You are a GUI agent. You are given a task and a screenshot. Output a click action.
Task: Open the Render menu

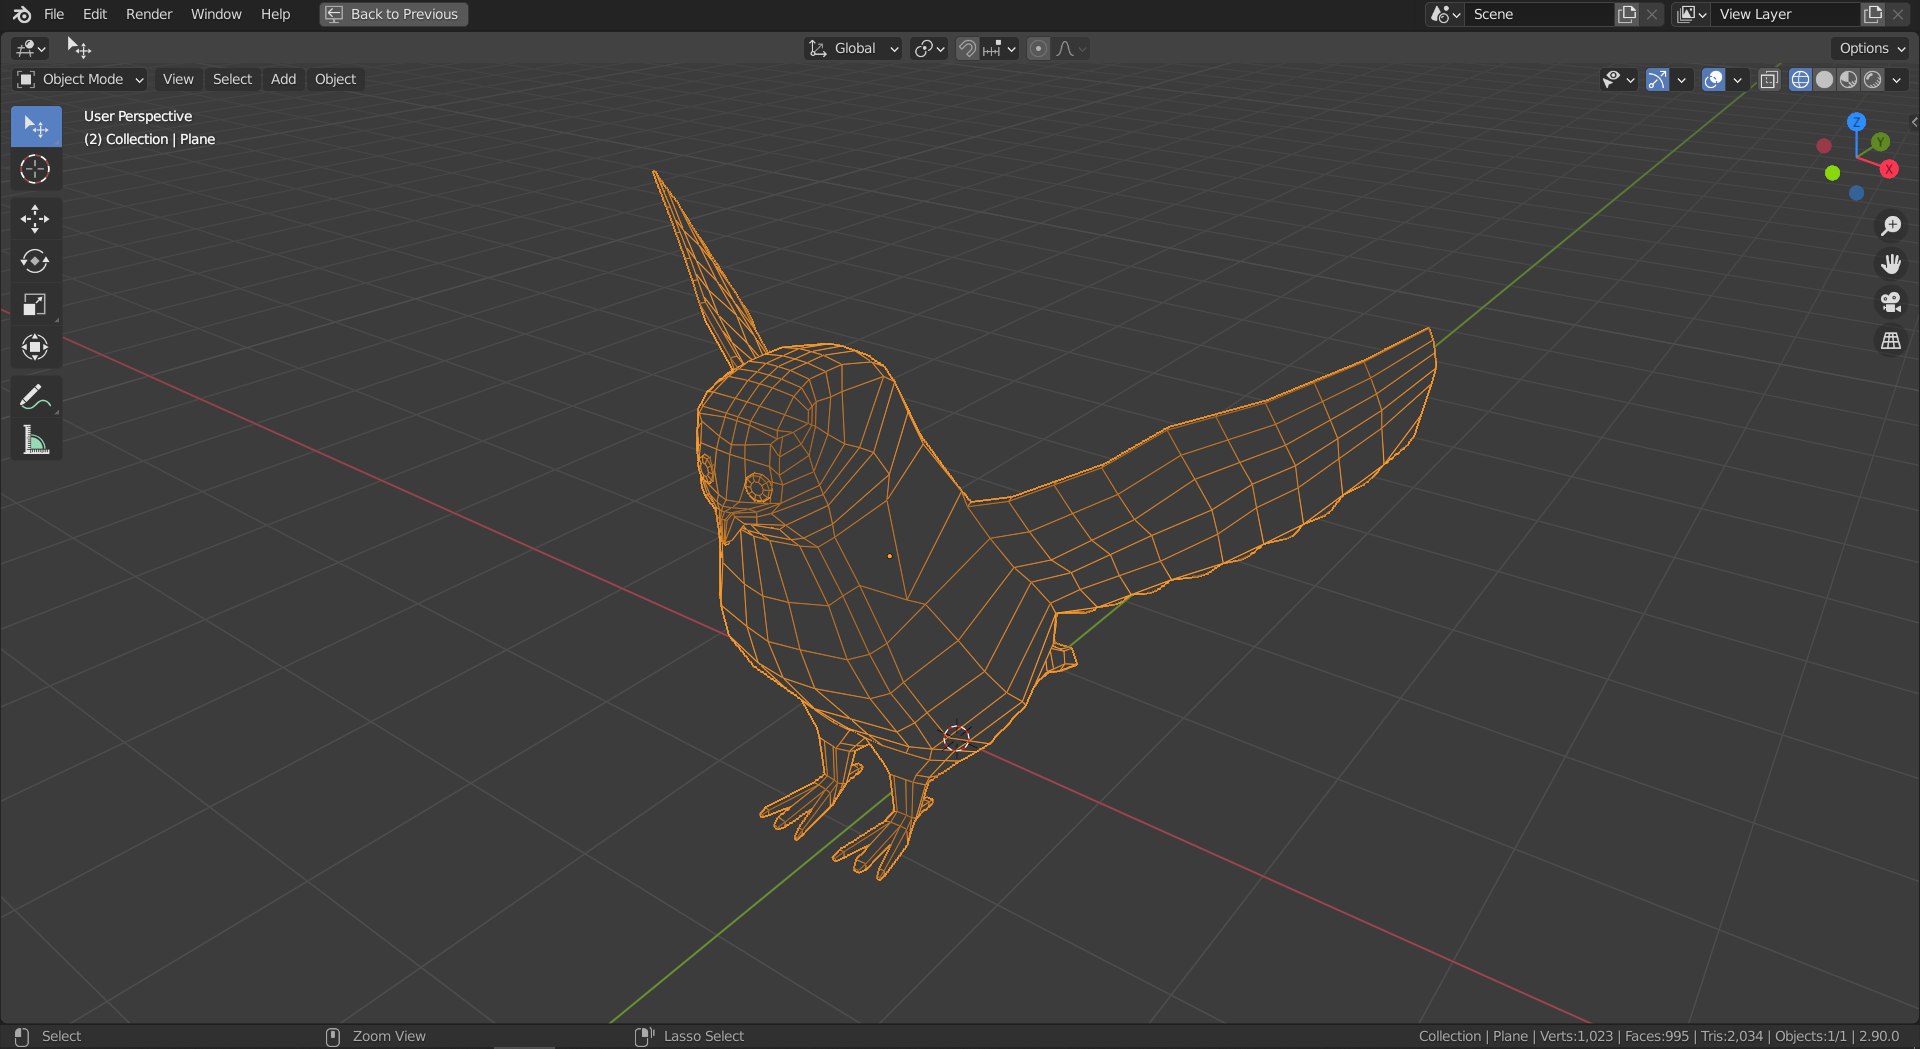(x=149, y=14)
